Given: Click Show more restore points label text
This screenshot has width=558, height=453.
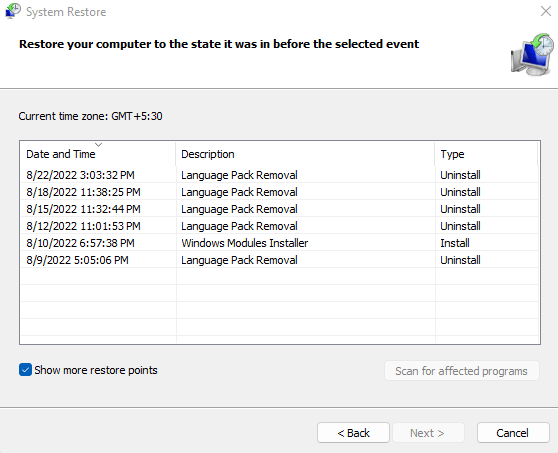Looking at the screenshot, I should 96,370.
